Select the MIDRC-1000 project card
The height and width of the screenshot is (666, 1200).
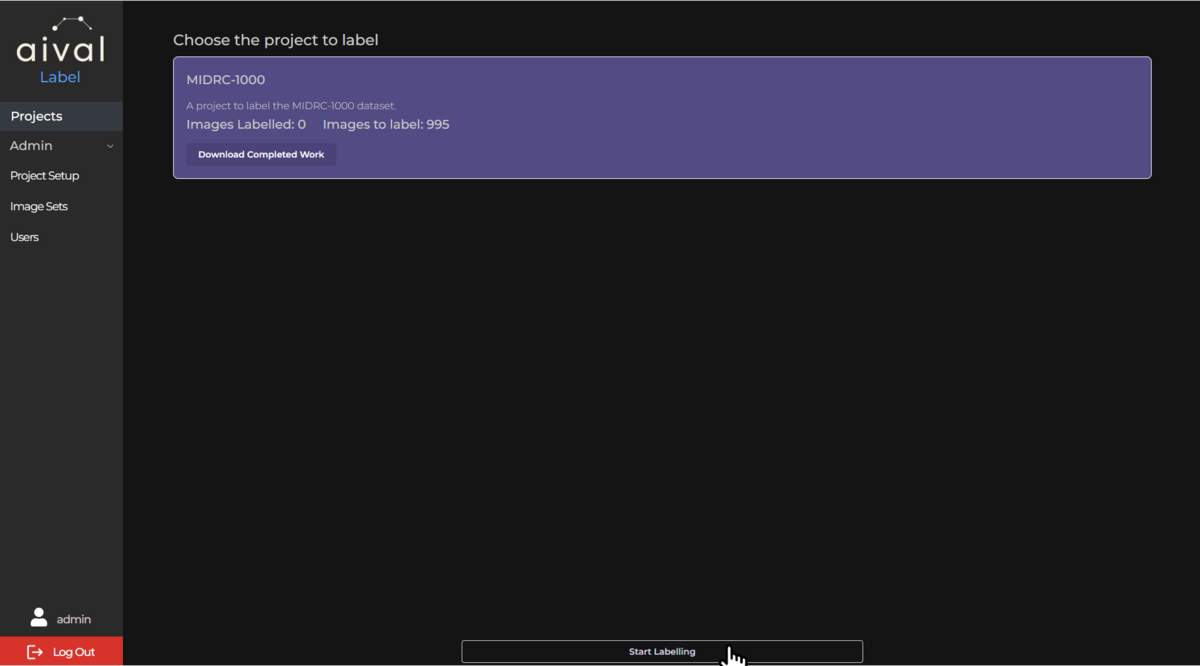(x=662, y=118)
